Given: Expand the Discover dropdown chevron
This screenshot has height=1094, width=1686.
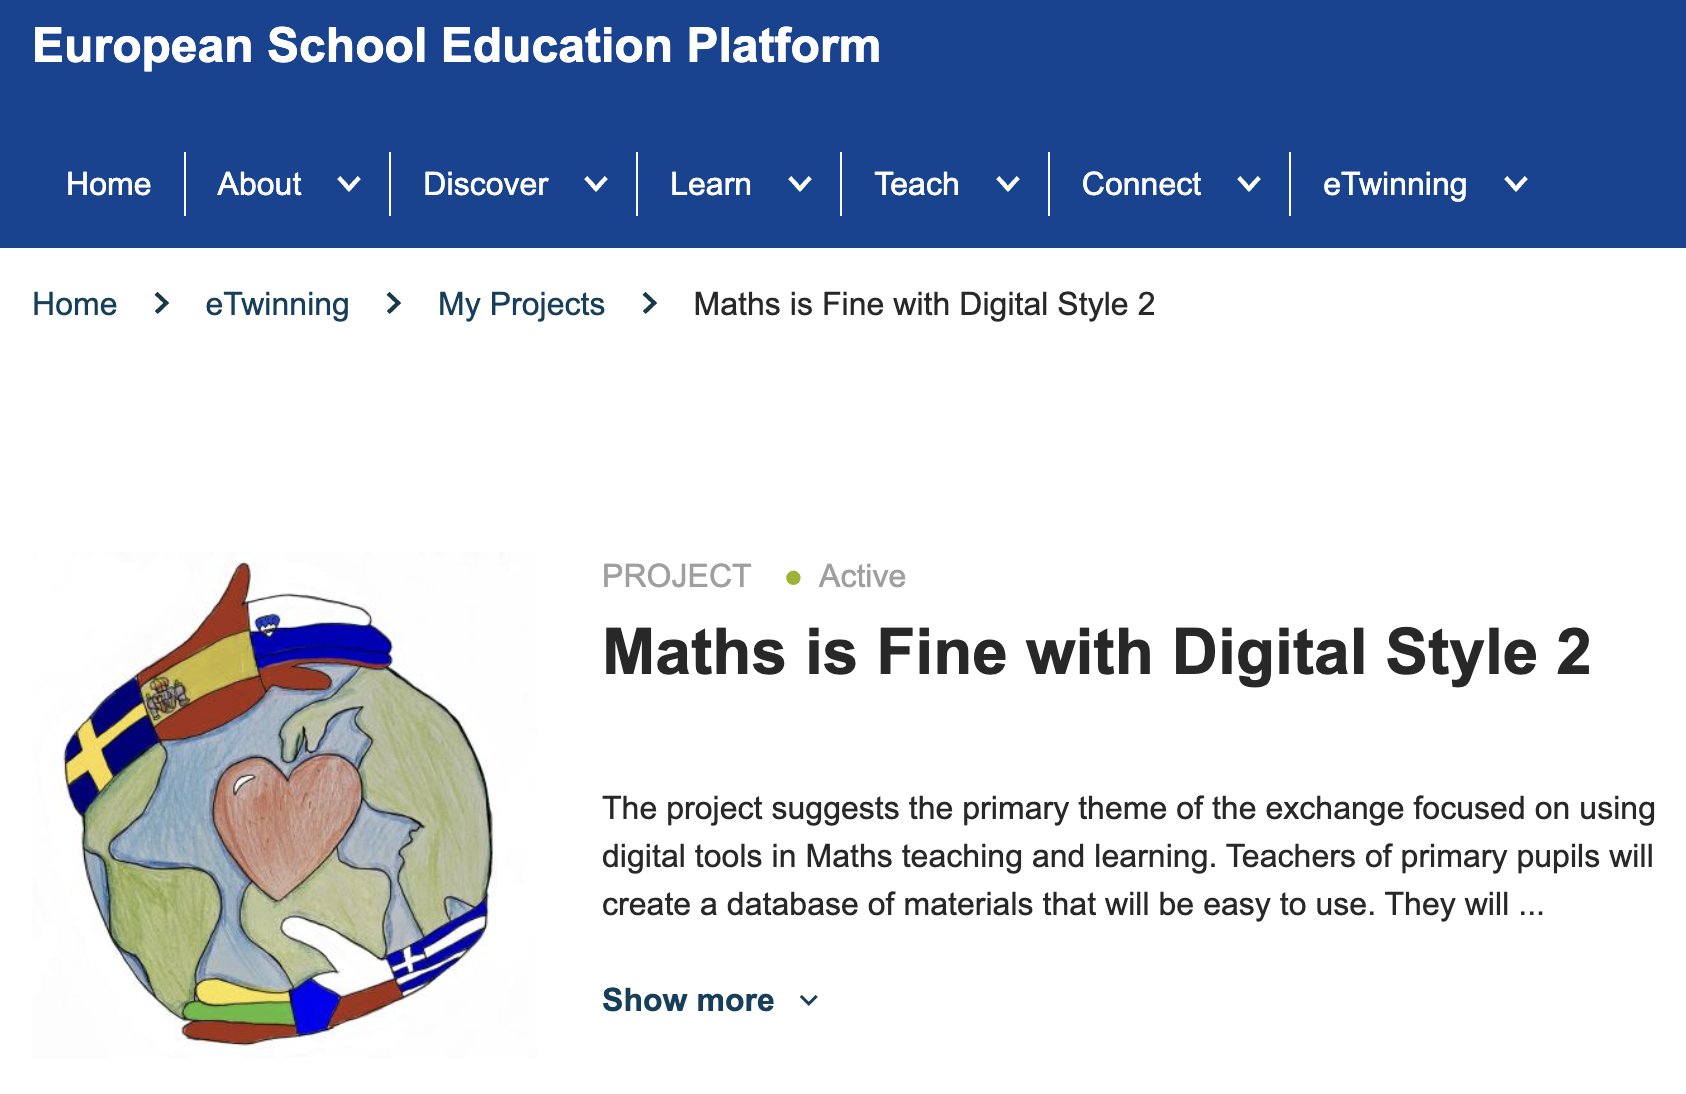Looking at the screenshot, I should click(x=596, y=184).
